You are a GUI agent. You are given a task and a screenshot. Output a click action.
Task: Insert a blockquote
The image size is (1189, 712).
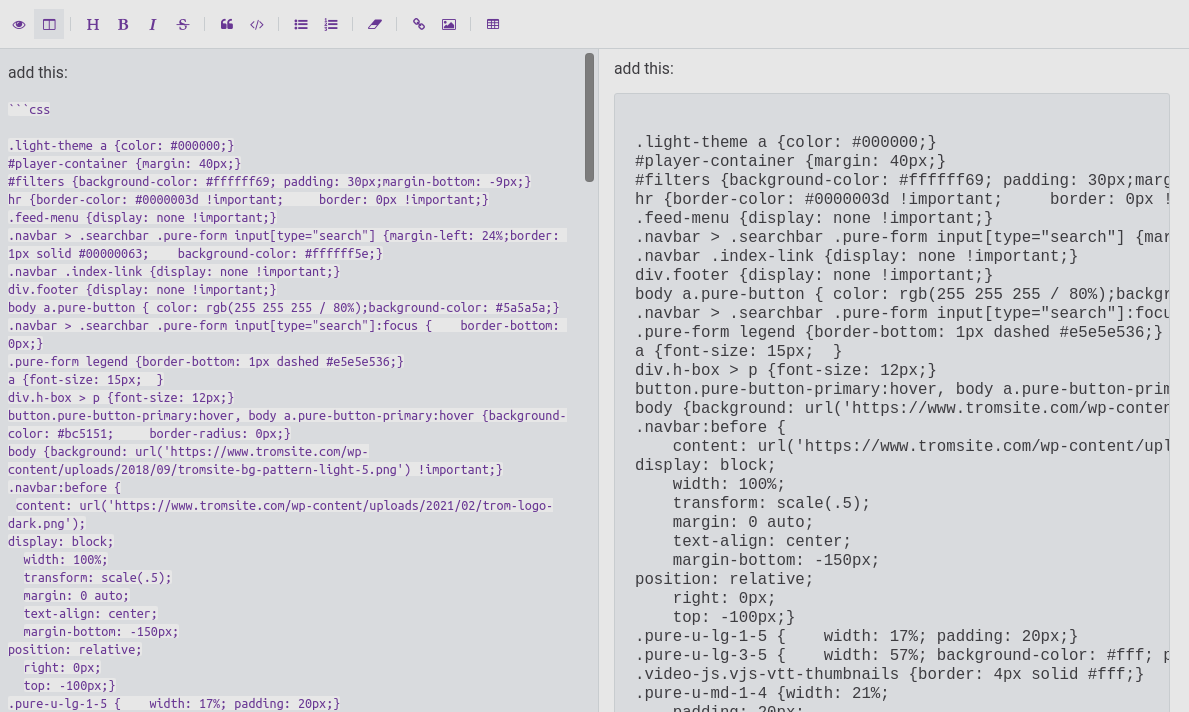[227, 24]
